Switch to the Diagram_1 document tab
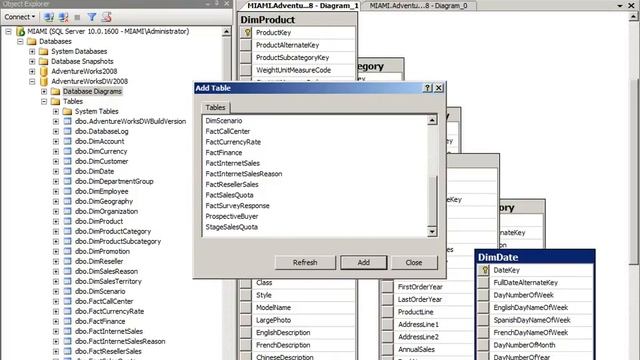The width and height of the screenshot is (640, 360). coord(301,6)
